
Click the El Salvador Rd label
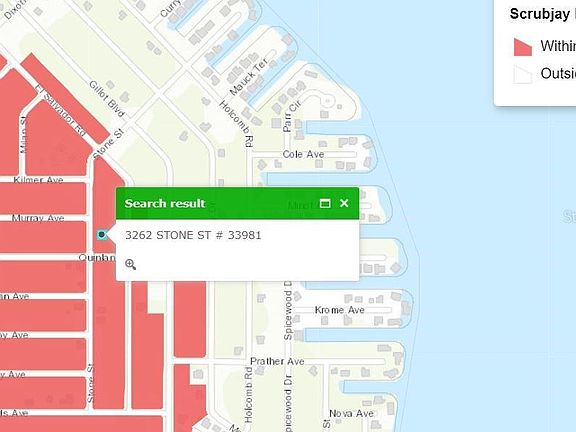click(x=61, y=110)
